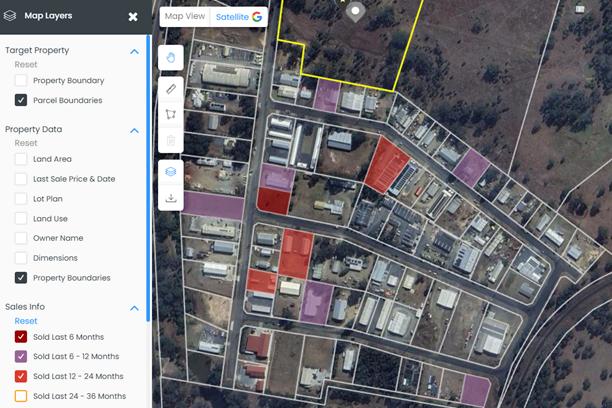Collapse the Target Property section

tap(134, 52)
